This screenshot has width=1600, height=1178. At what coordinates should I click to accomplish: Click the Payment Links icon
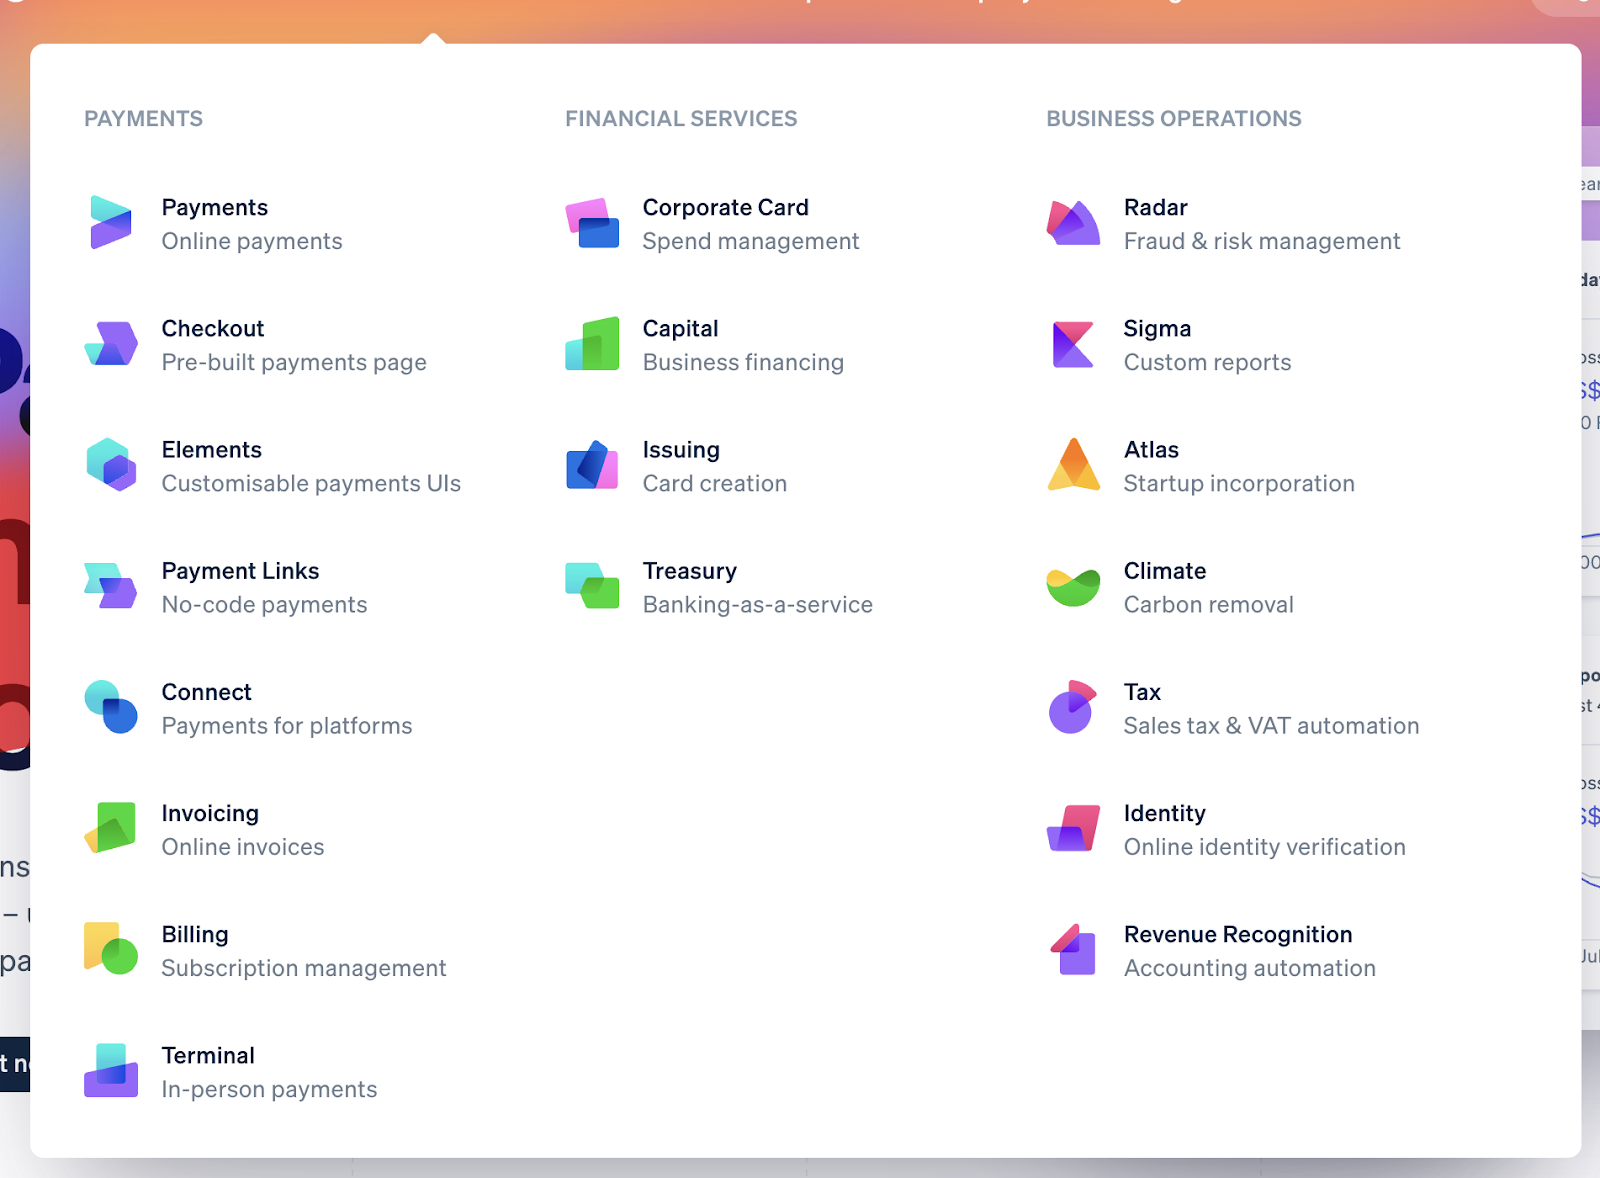coord(111,586)
